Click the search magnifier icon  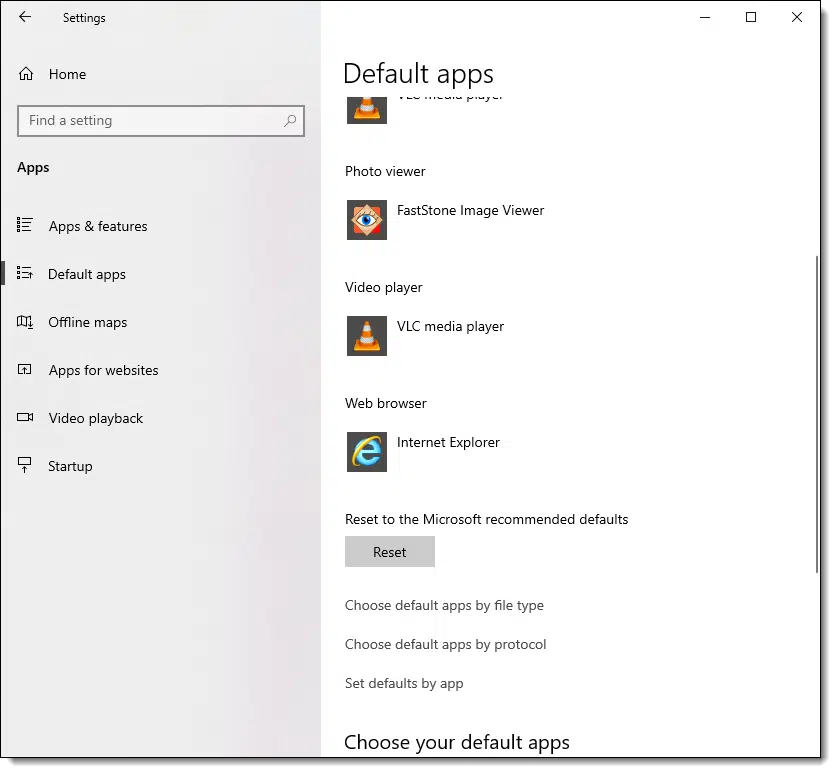[x=290, y=120]
